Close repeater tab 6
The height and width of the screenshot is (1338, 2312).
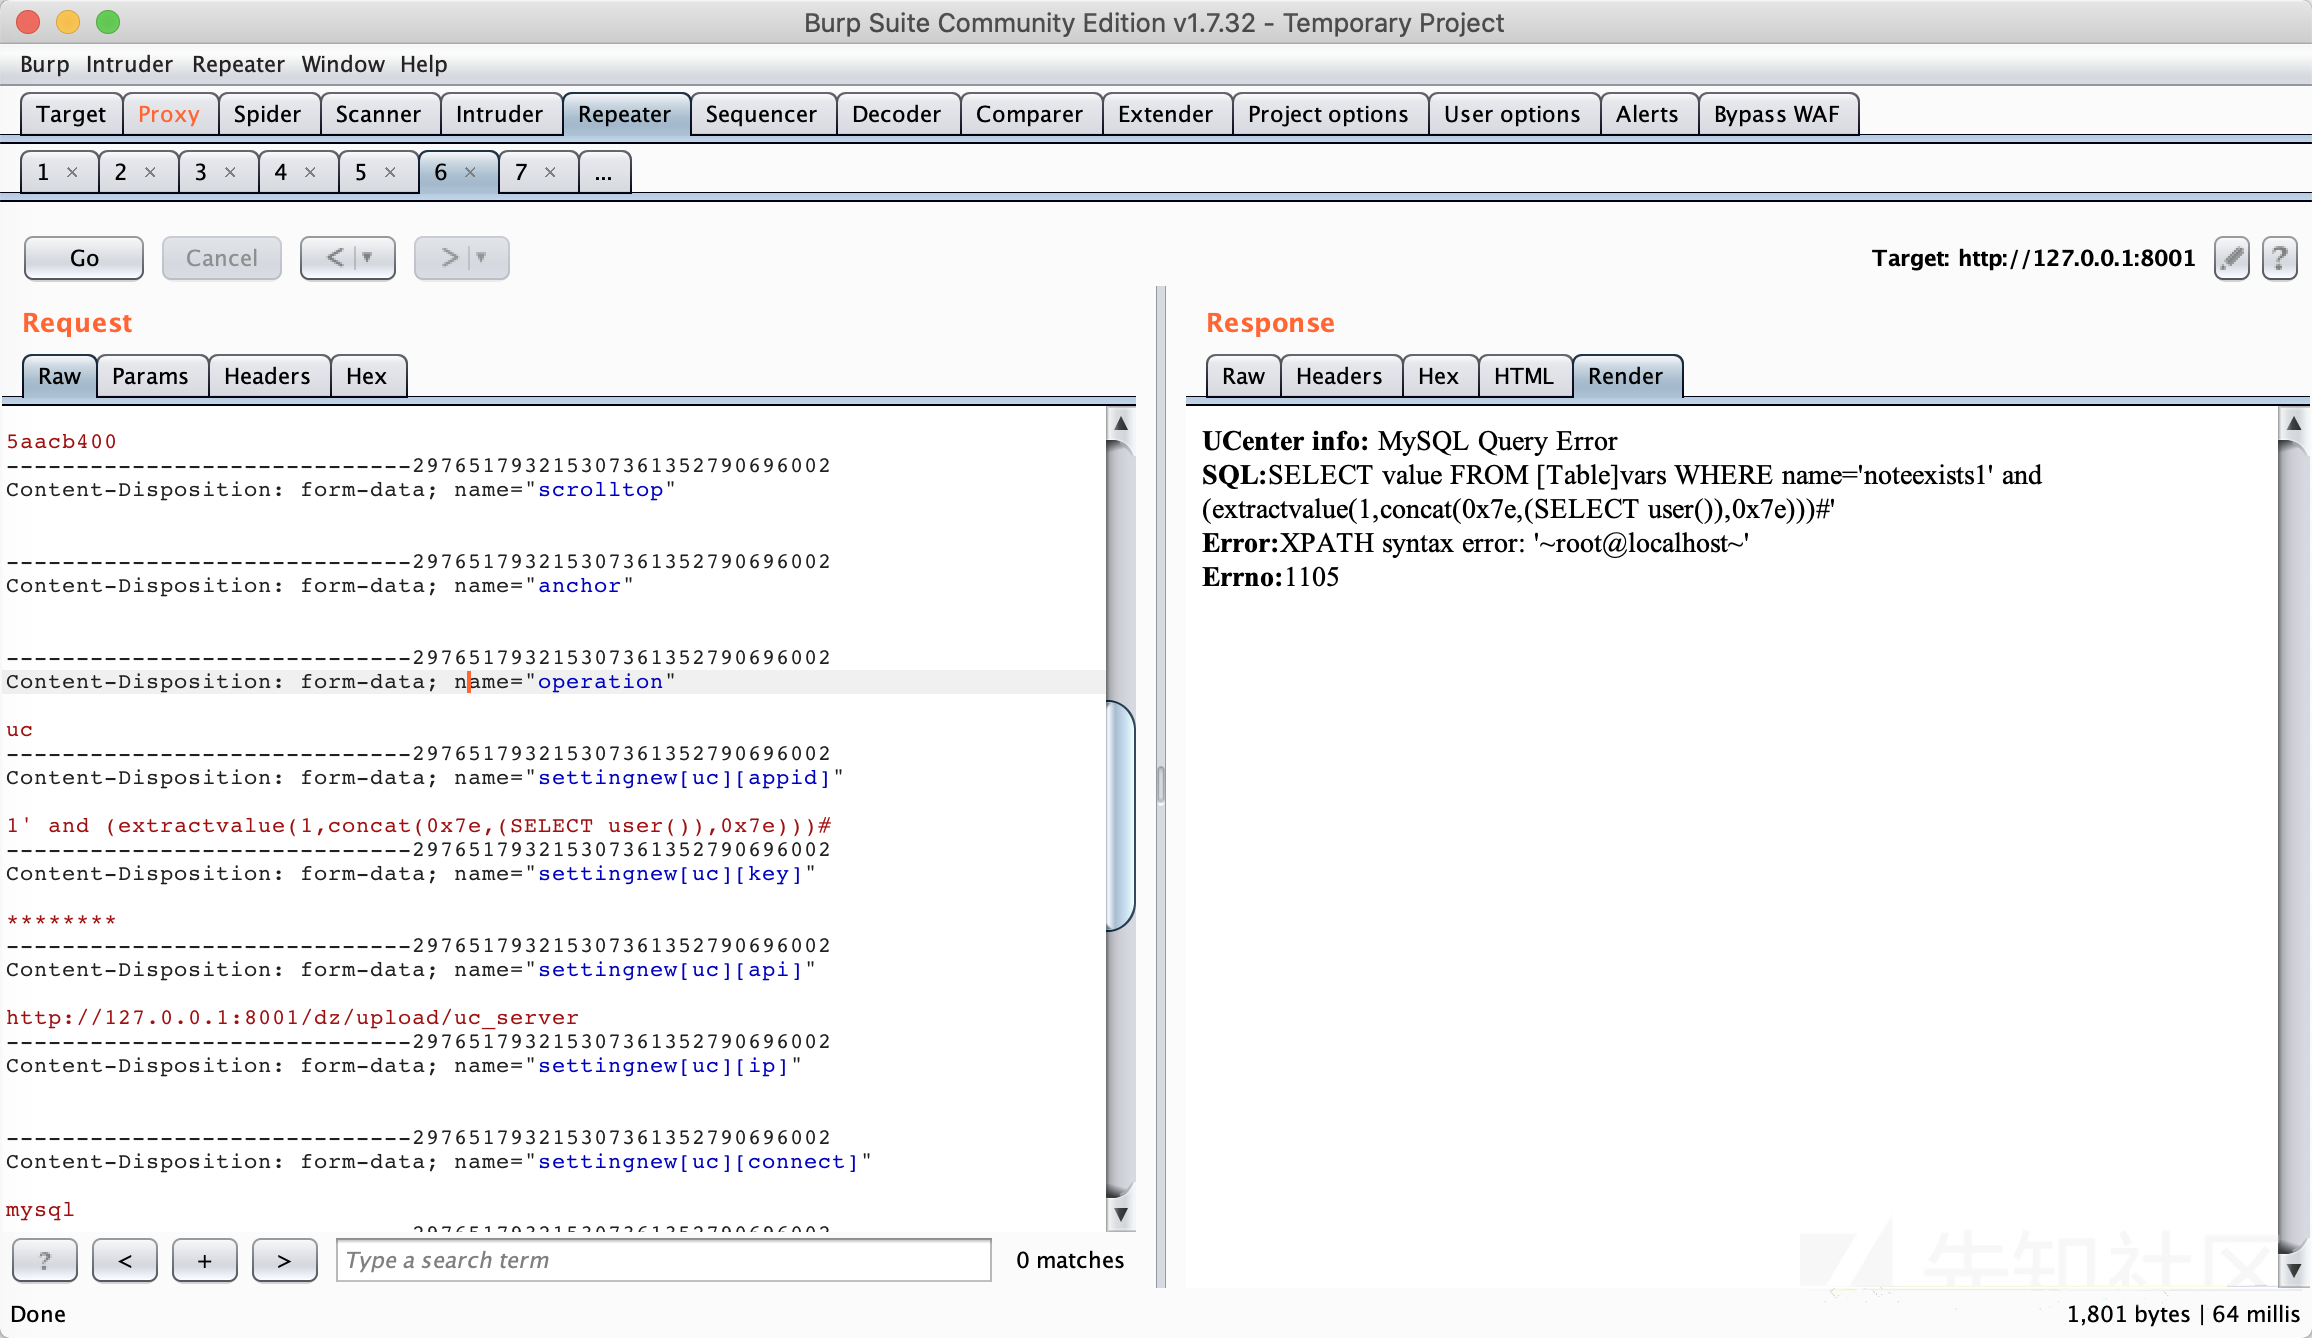click(470, 172)
